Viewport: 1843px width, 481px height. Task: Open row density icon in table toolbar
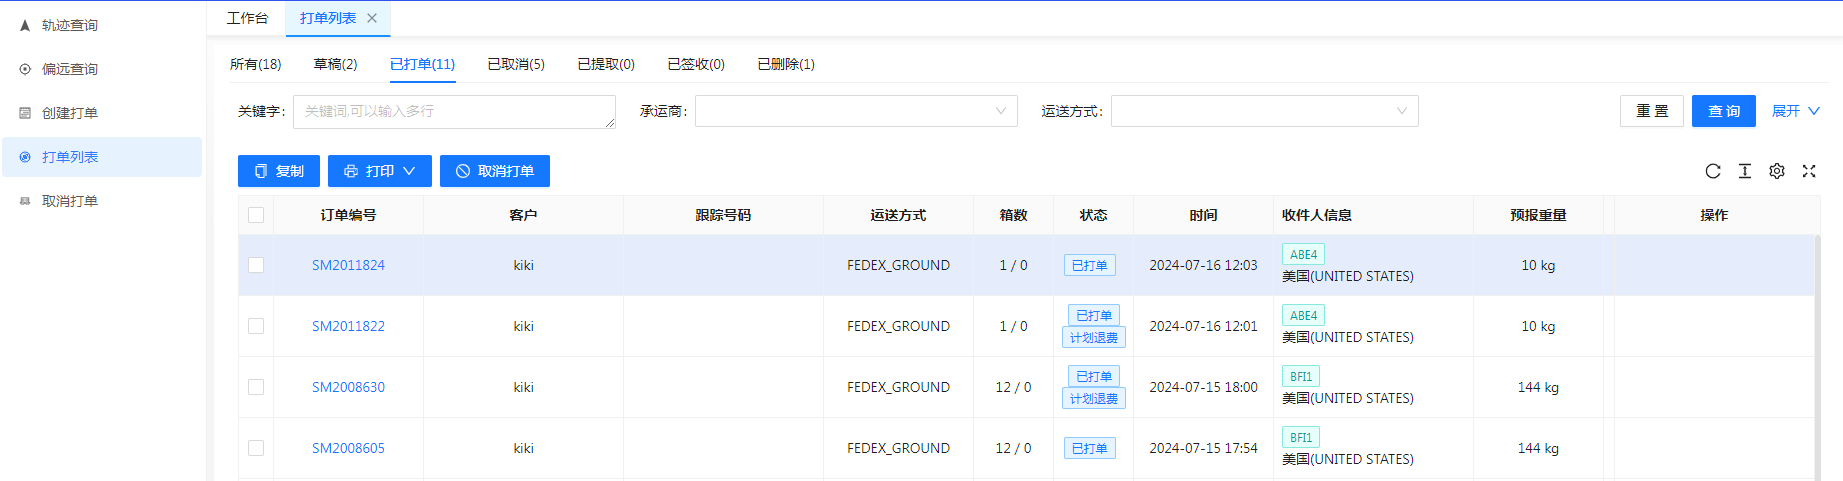click(x=1745, y=171)
